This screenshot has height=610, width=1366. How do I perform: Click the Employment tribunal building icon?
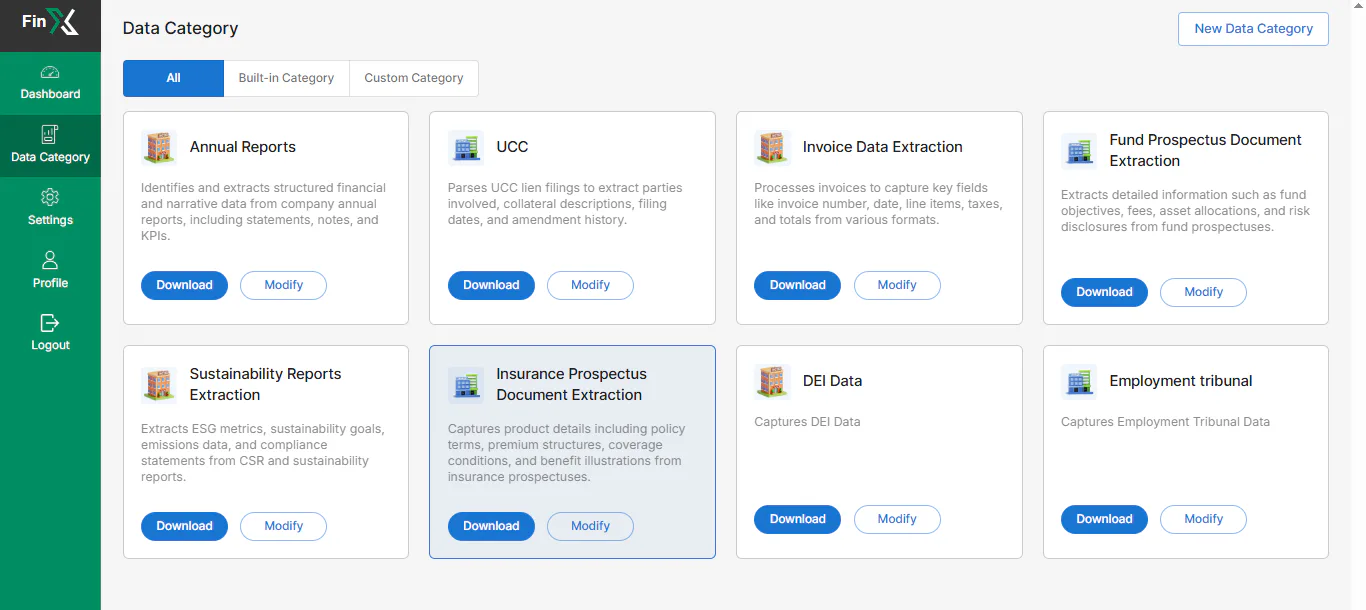1079,381
